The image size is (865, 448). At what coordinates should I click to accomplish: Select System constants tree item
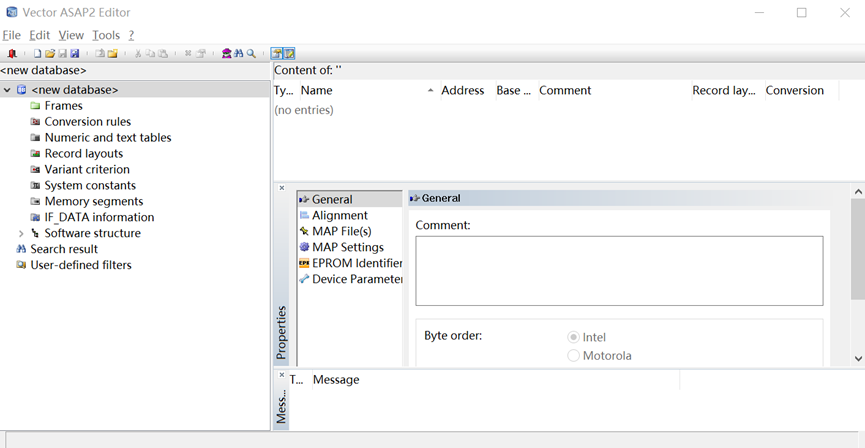click(90, 186)
